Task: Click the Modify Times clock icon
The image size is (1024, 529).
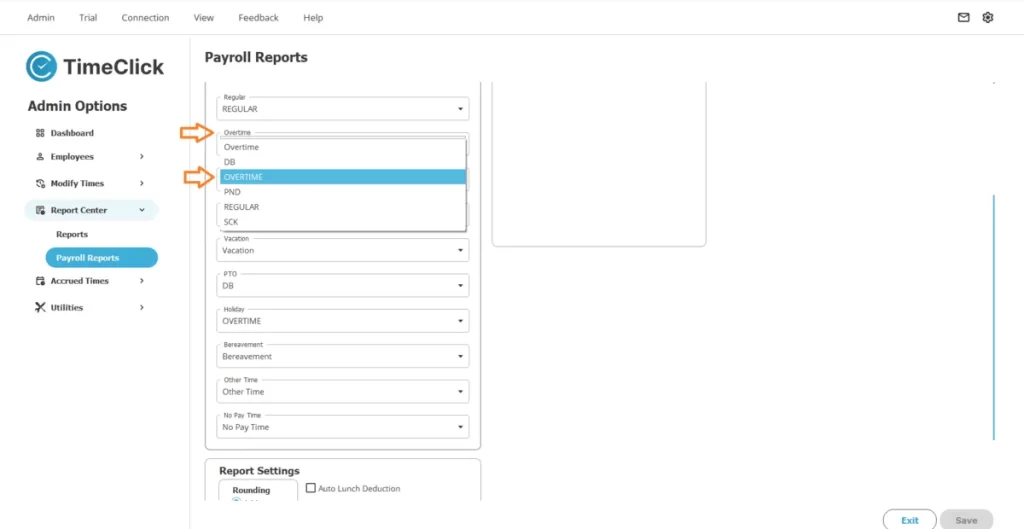Action: 40,184
